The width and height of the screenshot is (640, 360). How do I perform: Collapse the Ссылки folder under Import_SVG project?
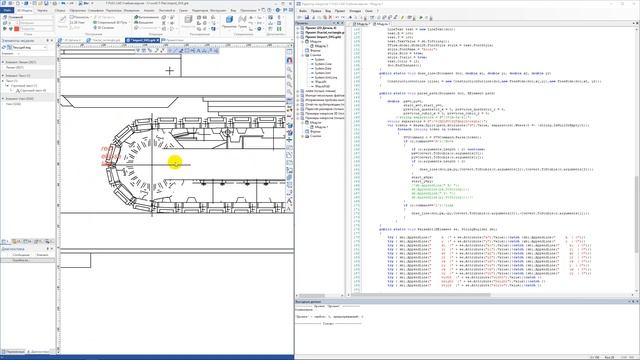click(x=302, y=55)
